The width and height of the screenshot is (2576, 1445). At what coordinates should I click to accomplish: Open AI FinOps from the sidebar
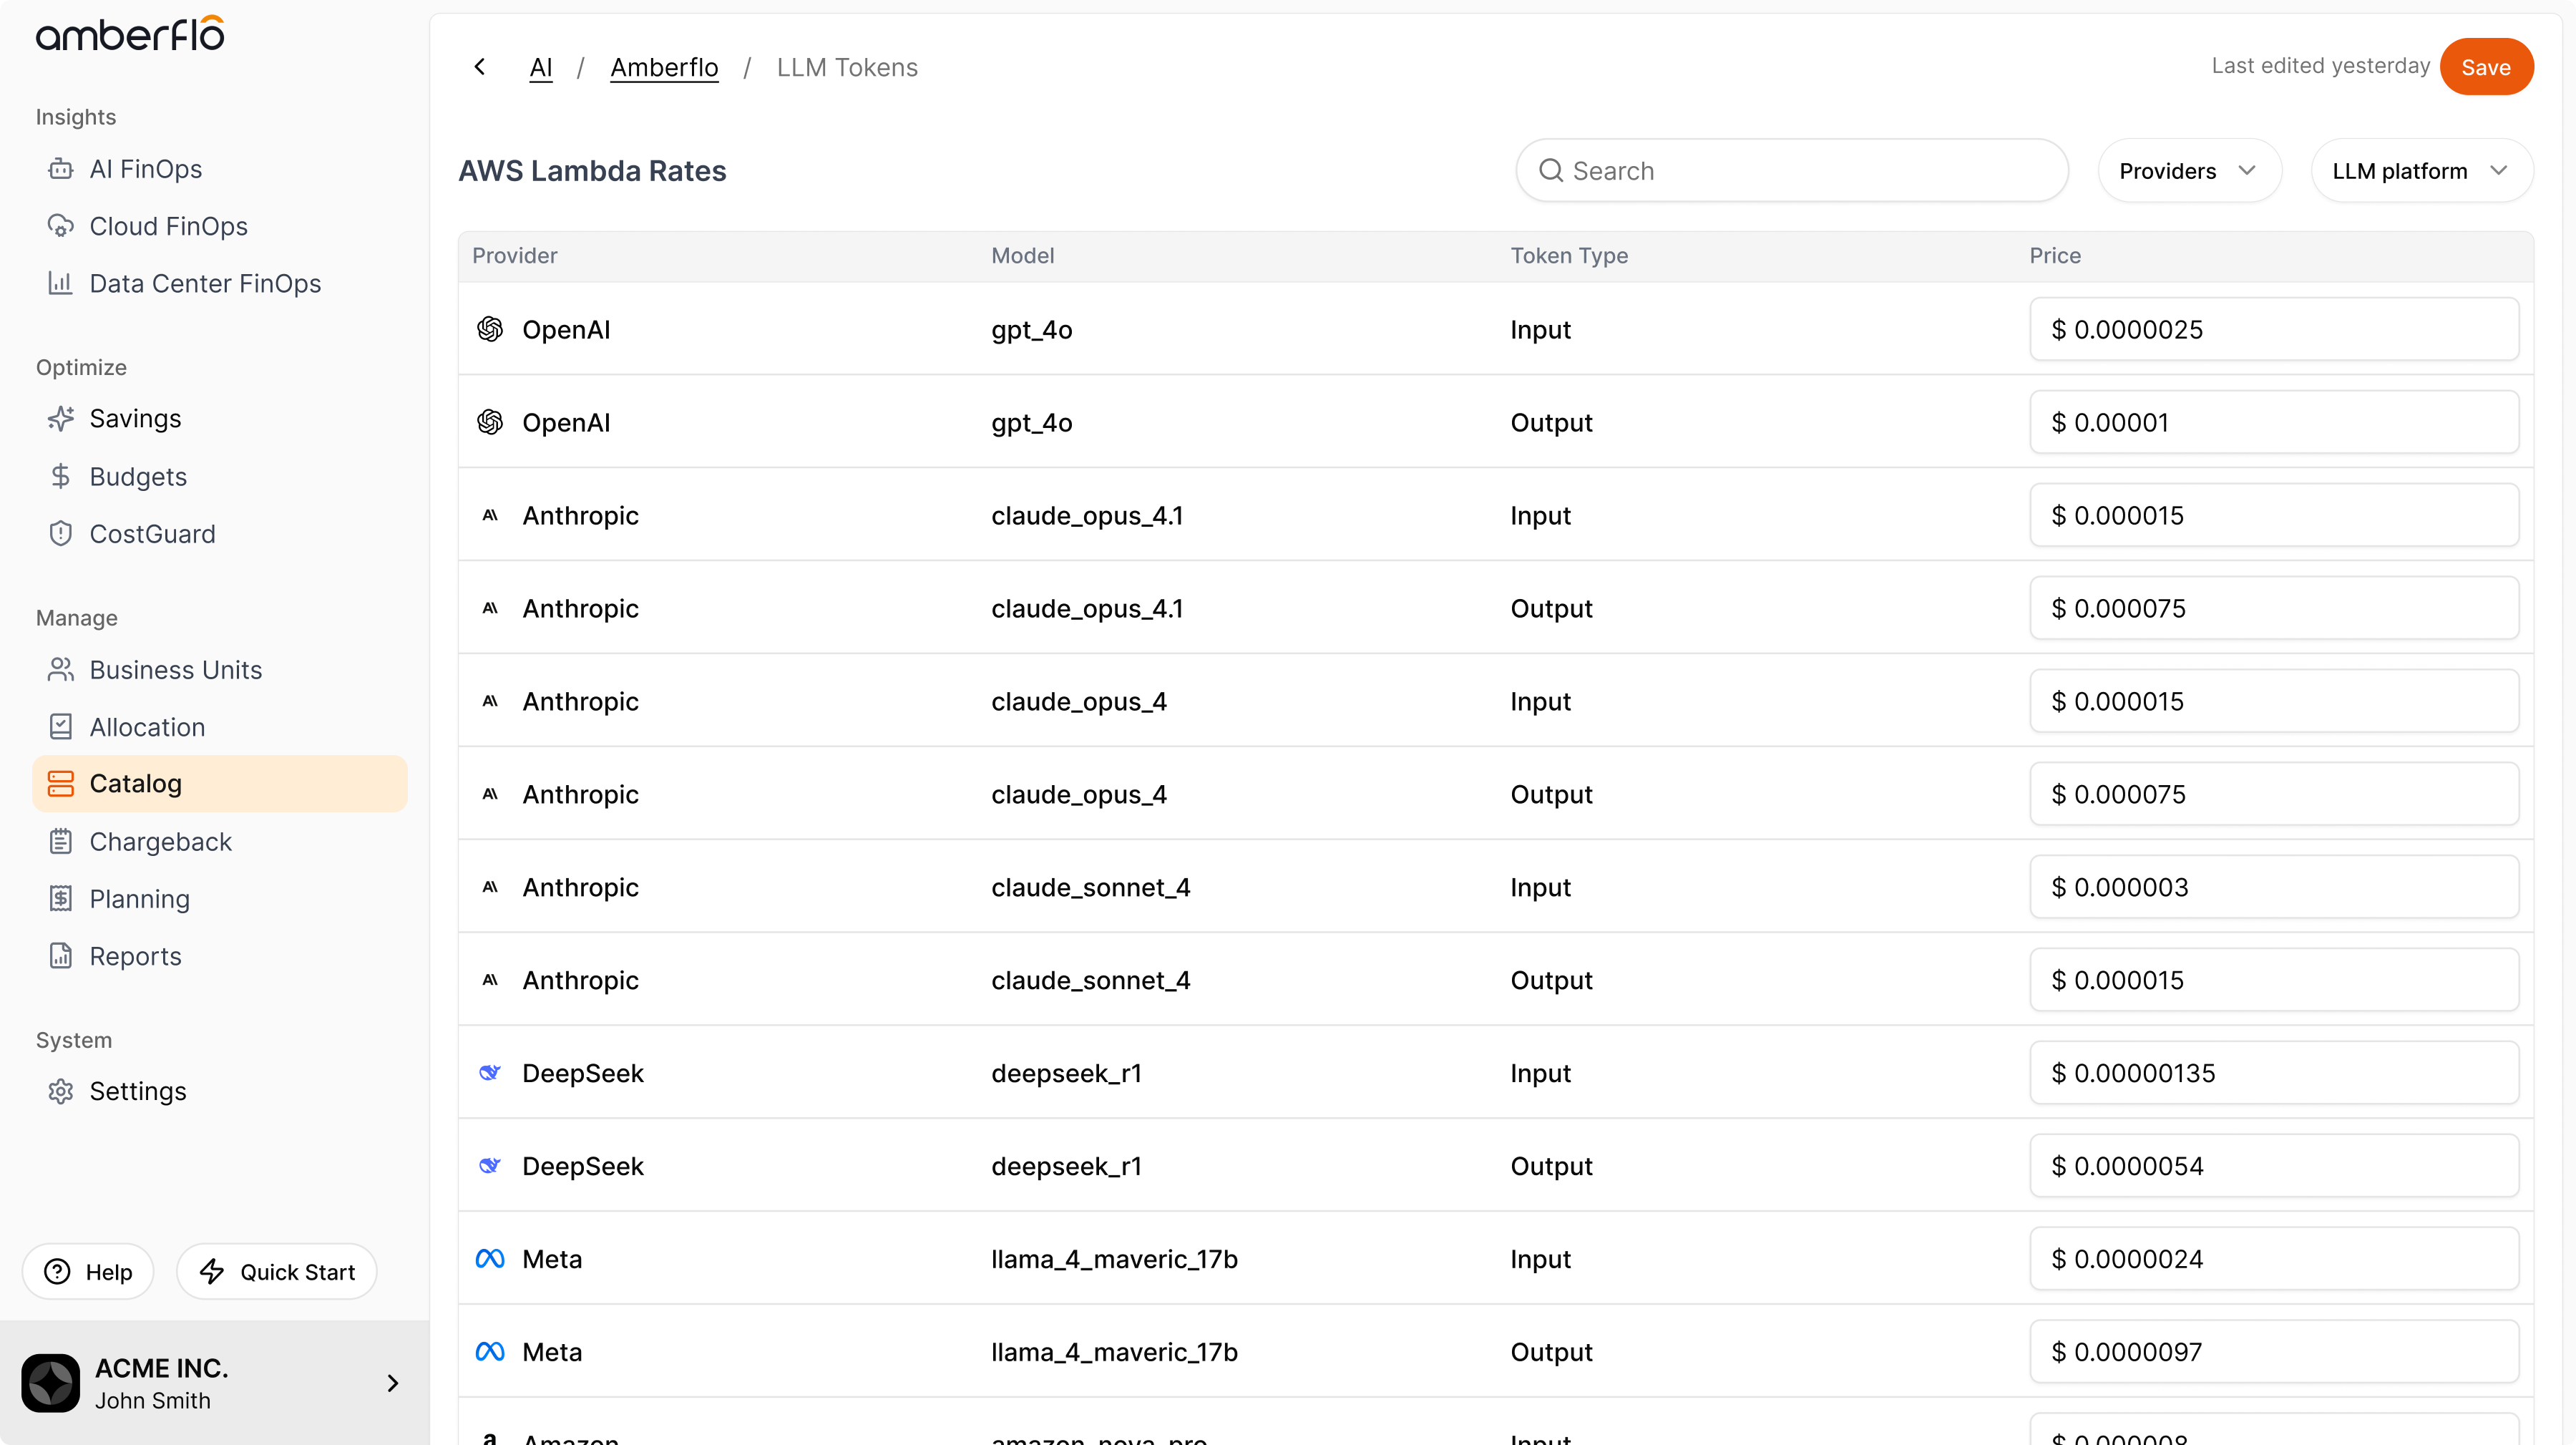pos(145,169)
